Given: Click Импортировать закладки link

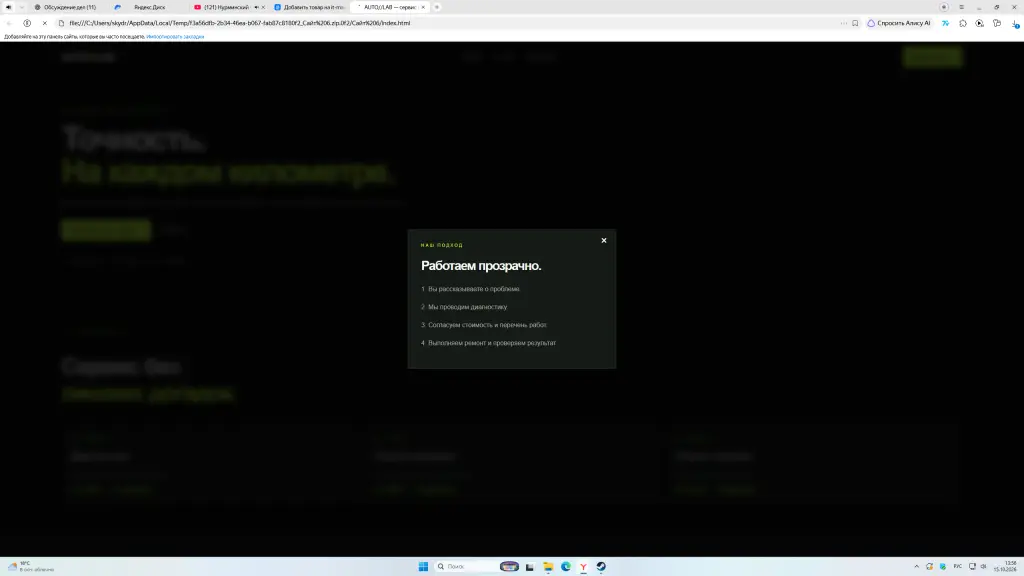Looking at the screenshot, I should click(175, 37).
